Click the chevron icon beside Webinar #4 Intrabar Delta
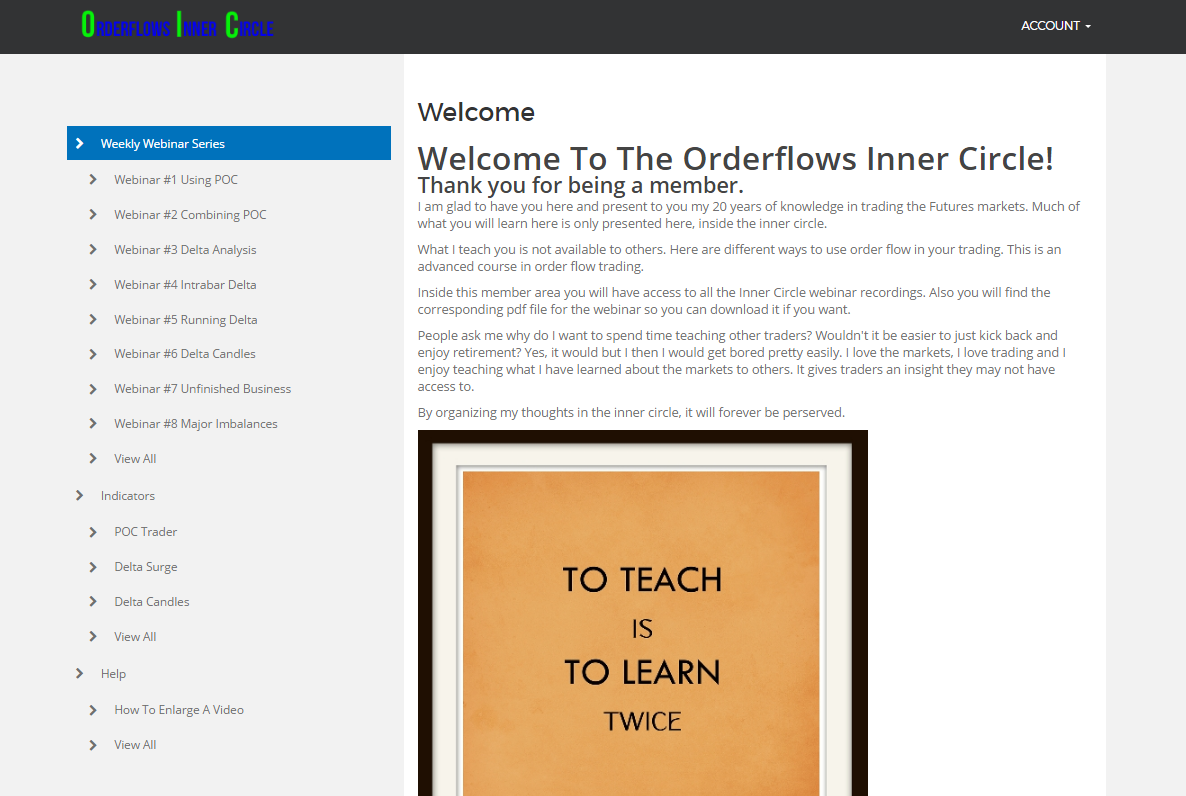Screen dimensions: 1186x796 coord(93,285)
